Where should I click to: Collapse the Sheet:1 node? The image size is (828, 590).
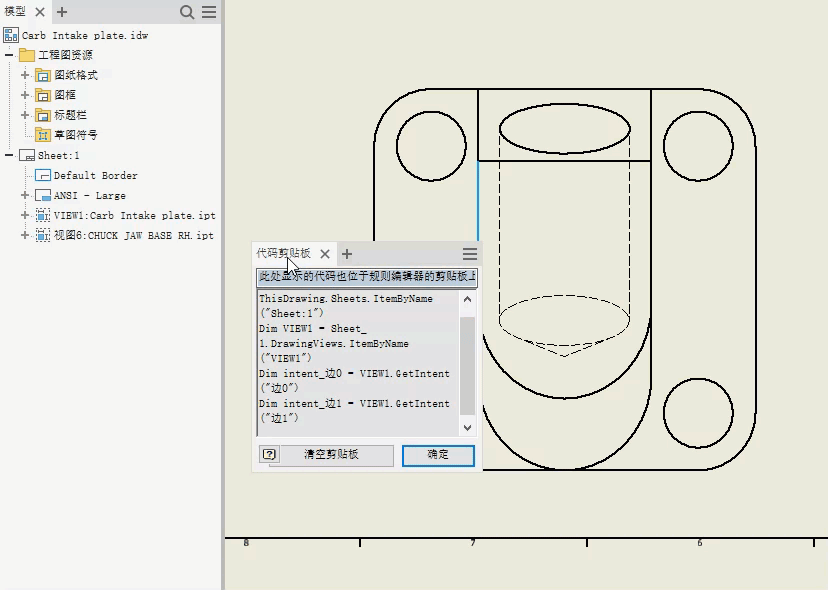click(x=9, y=155)
